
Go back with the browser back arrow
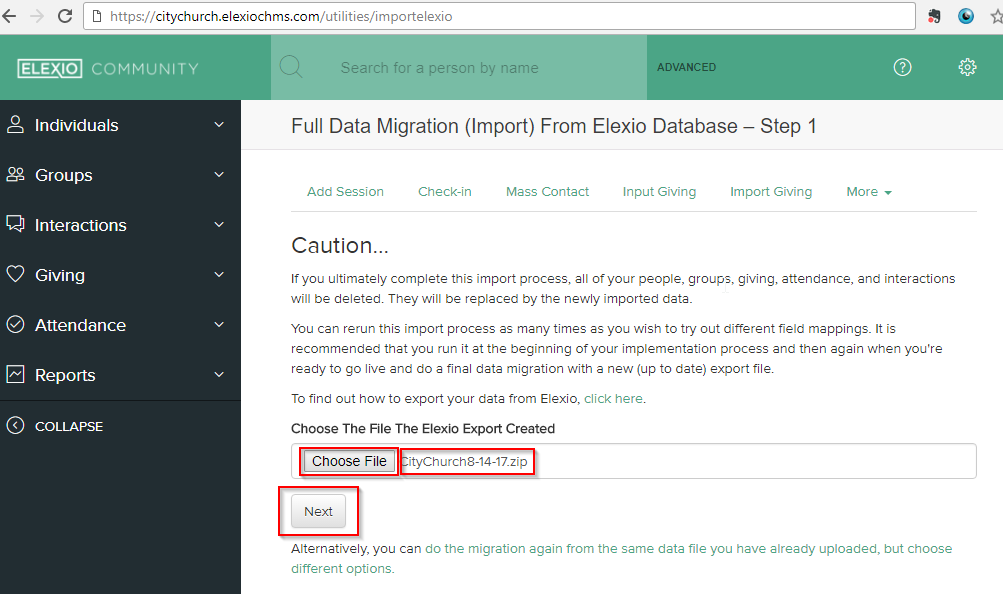10,16
